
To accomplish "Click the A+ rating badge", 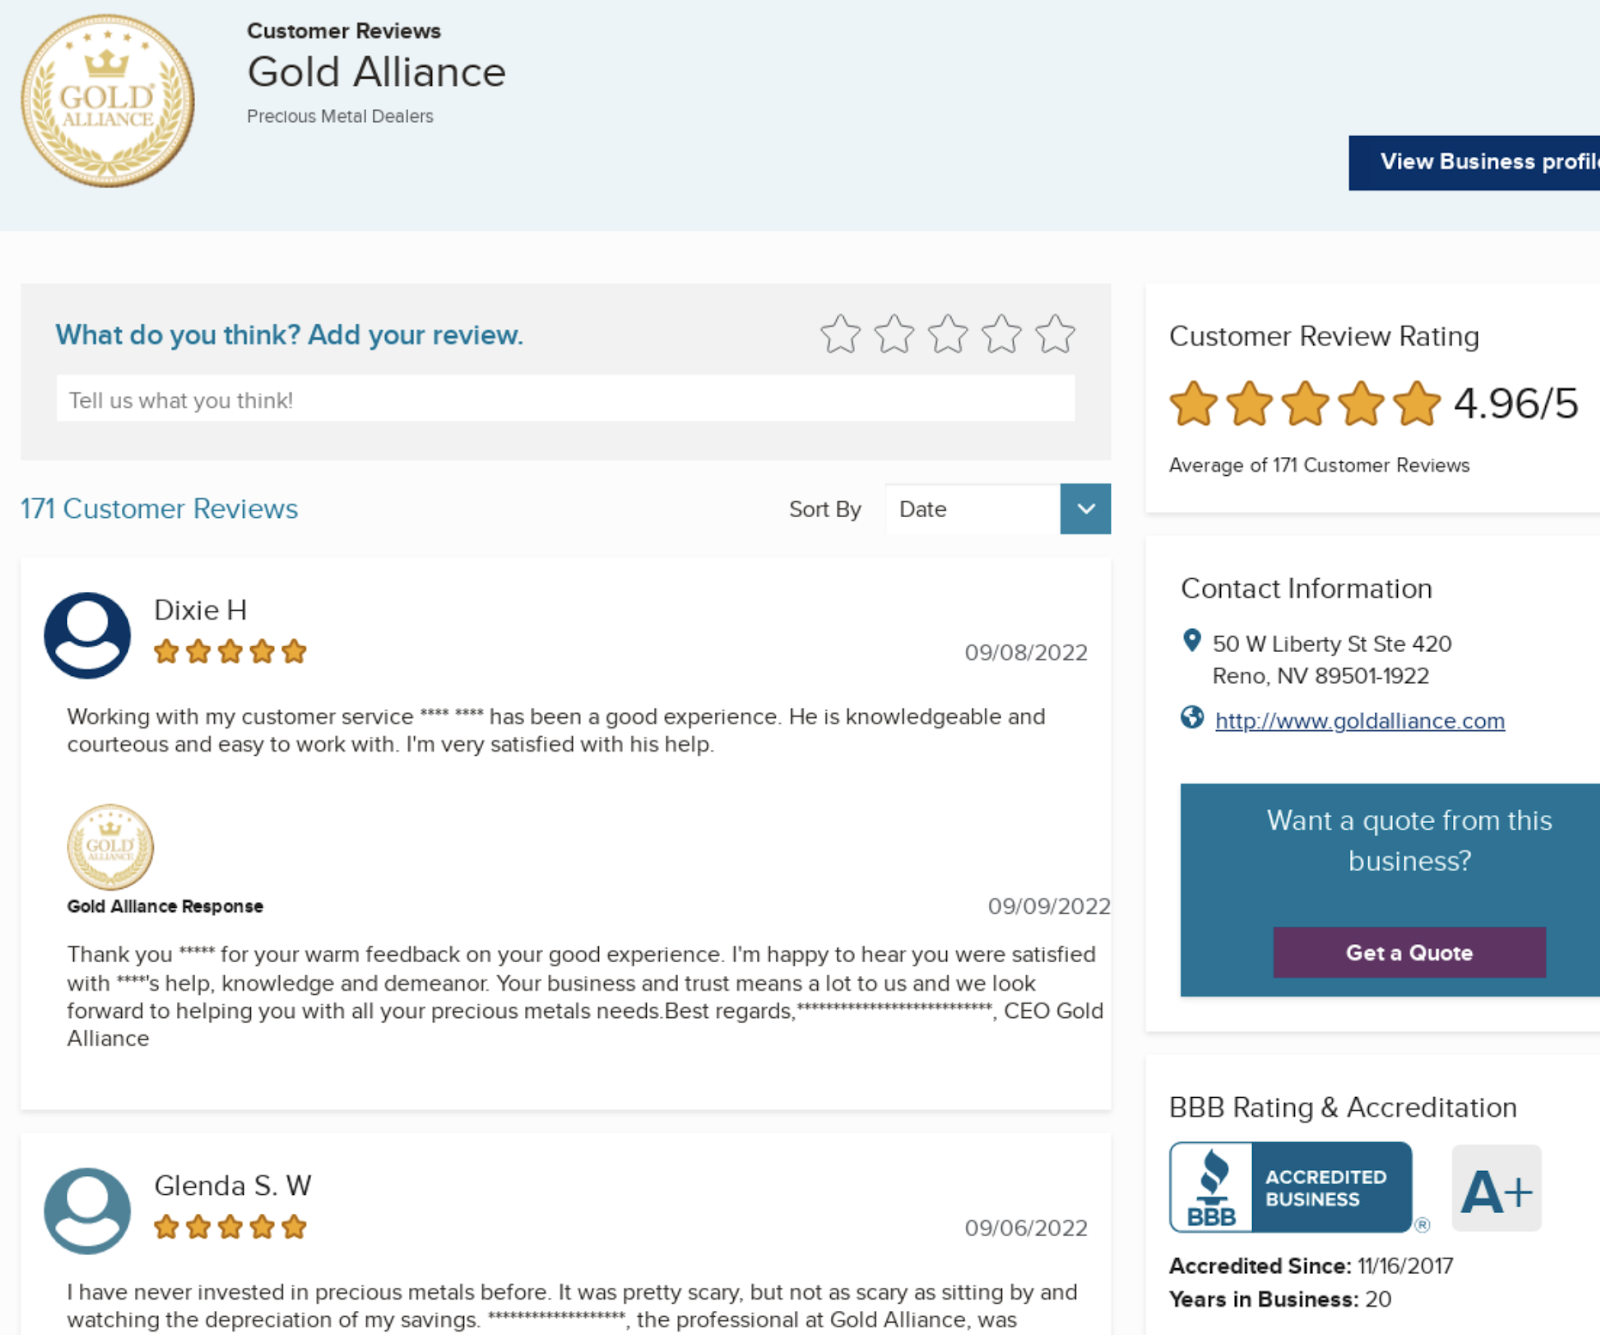I will point(1497,1188).
